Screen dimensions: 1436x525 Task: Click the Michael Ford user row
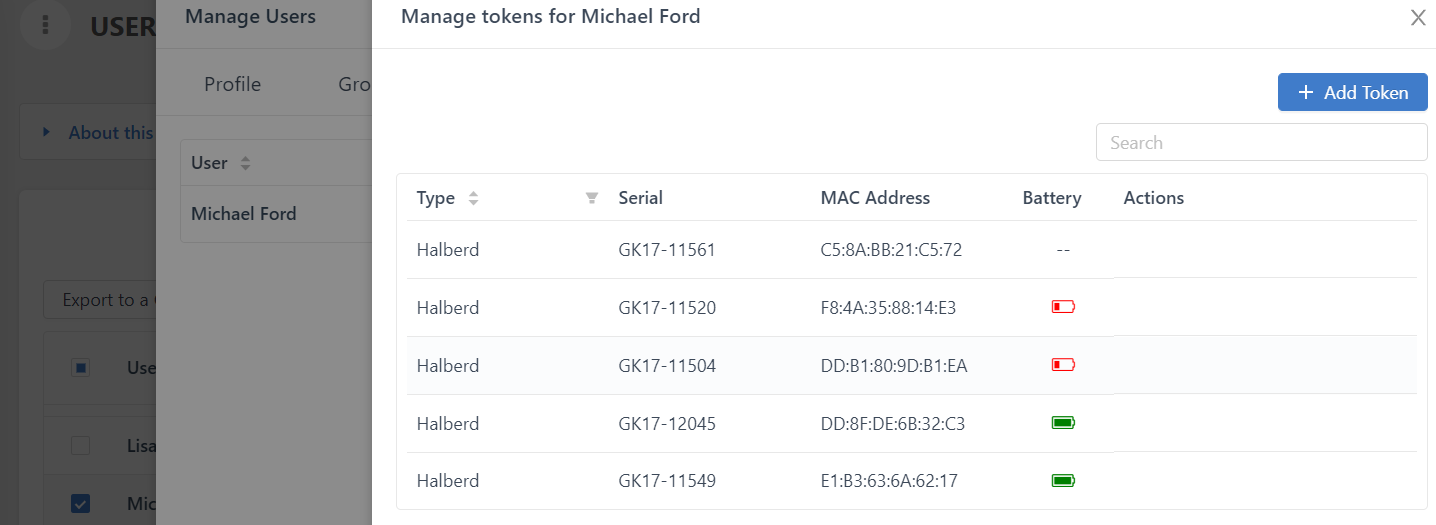243,213
